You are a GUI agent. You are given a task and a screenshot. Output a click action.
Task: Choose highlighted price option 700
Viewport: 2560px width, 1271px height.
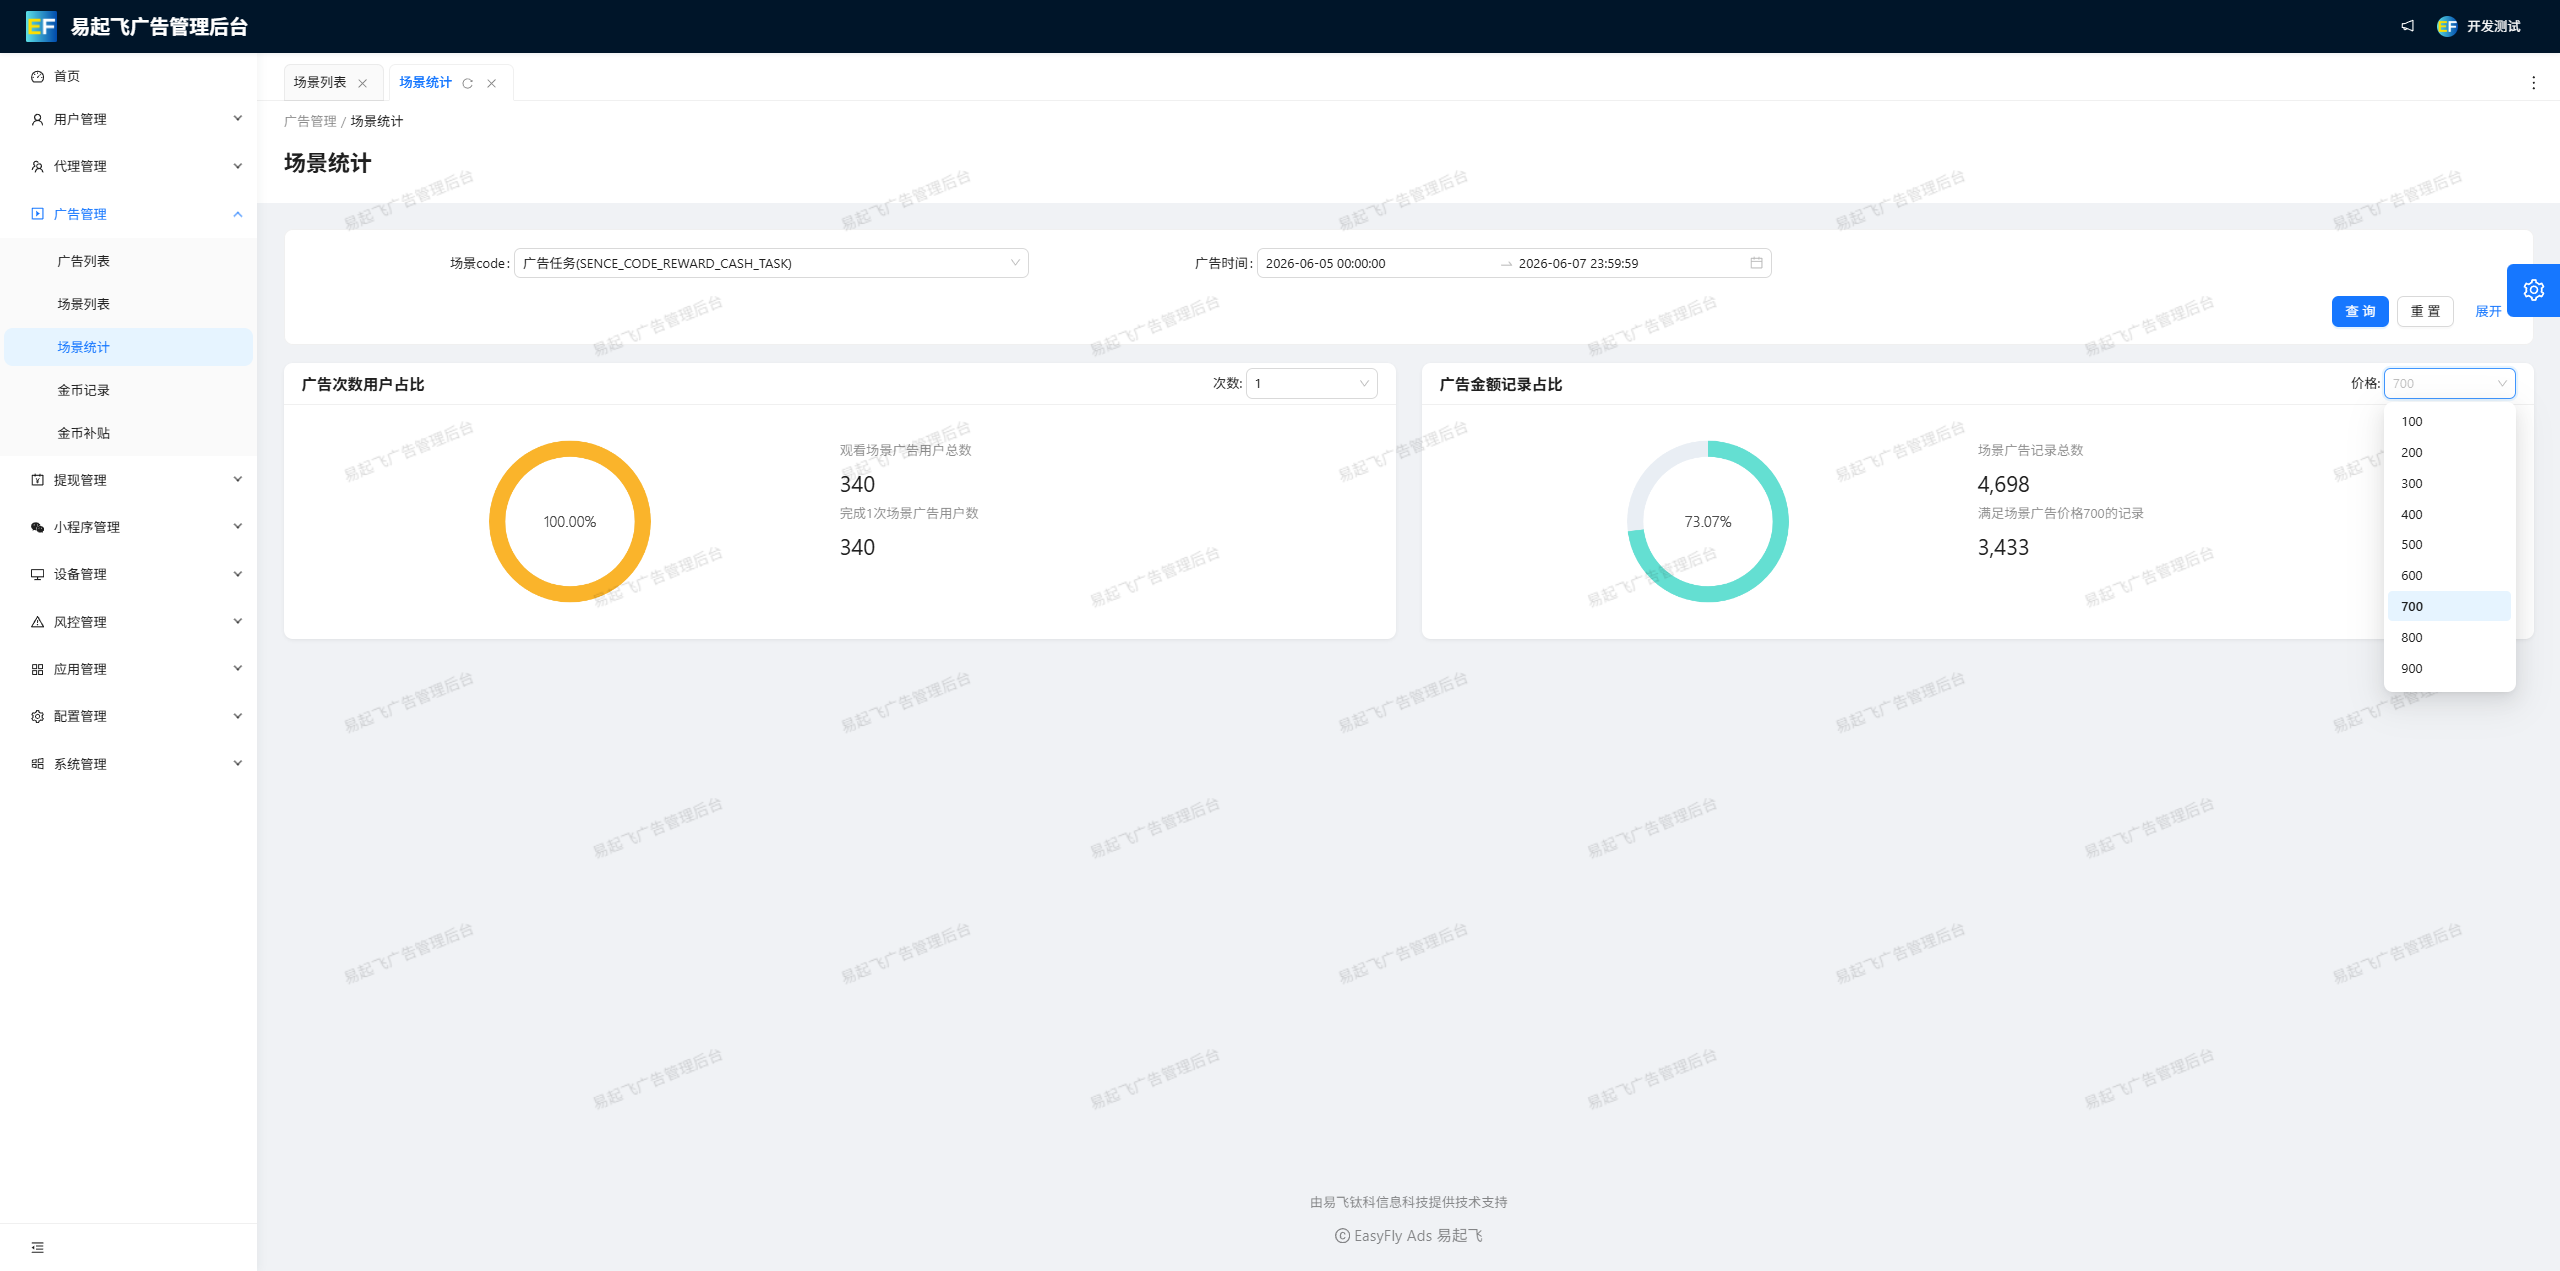coord(2449,606)
